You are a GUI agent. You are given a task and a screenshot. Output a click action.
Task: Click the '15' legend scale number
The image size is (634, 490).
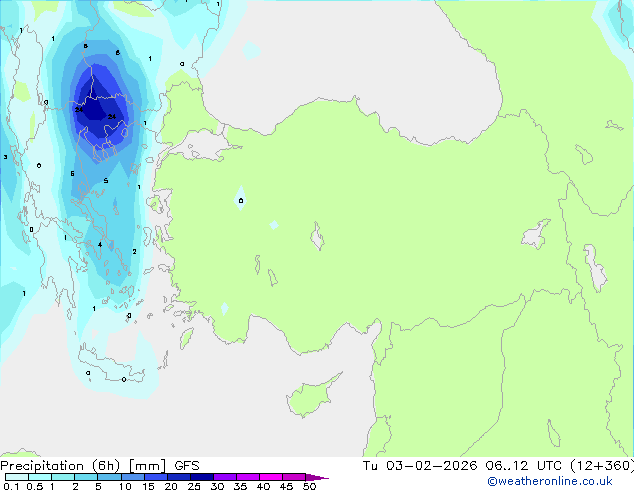point(148,486)
